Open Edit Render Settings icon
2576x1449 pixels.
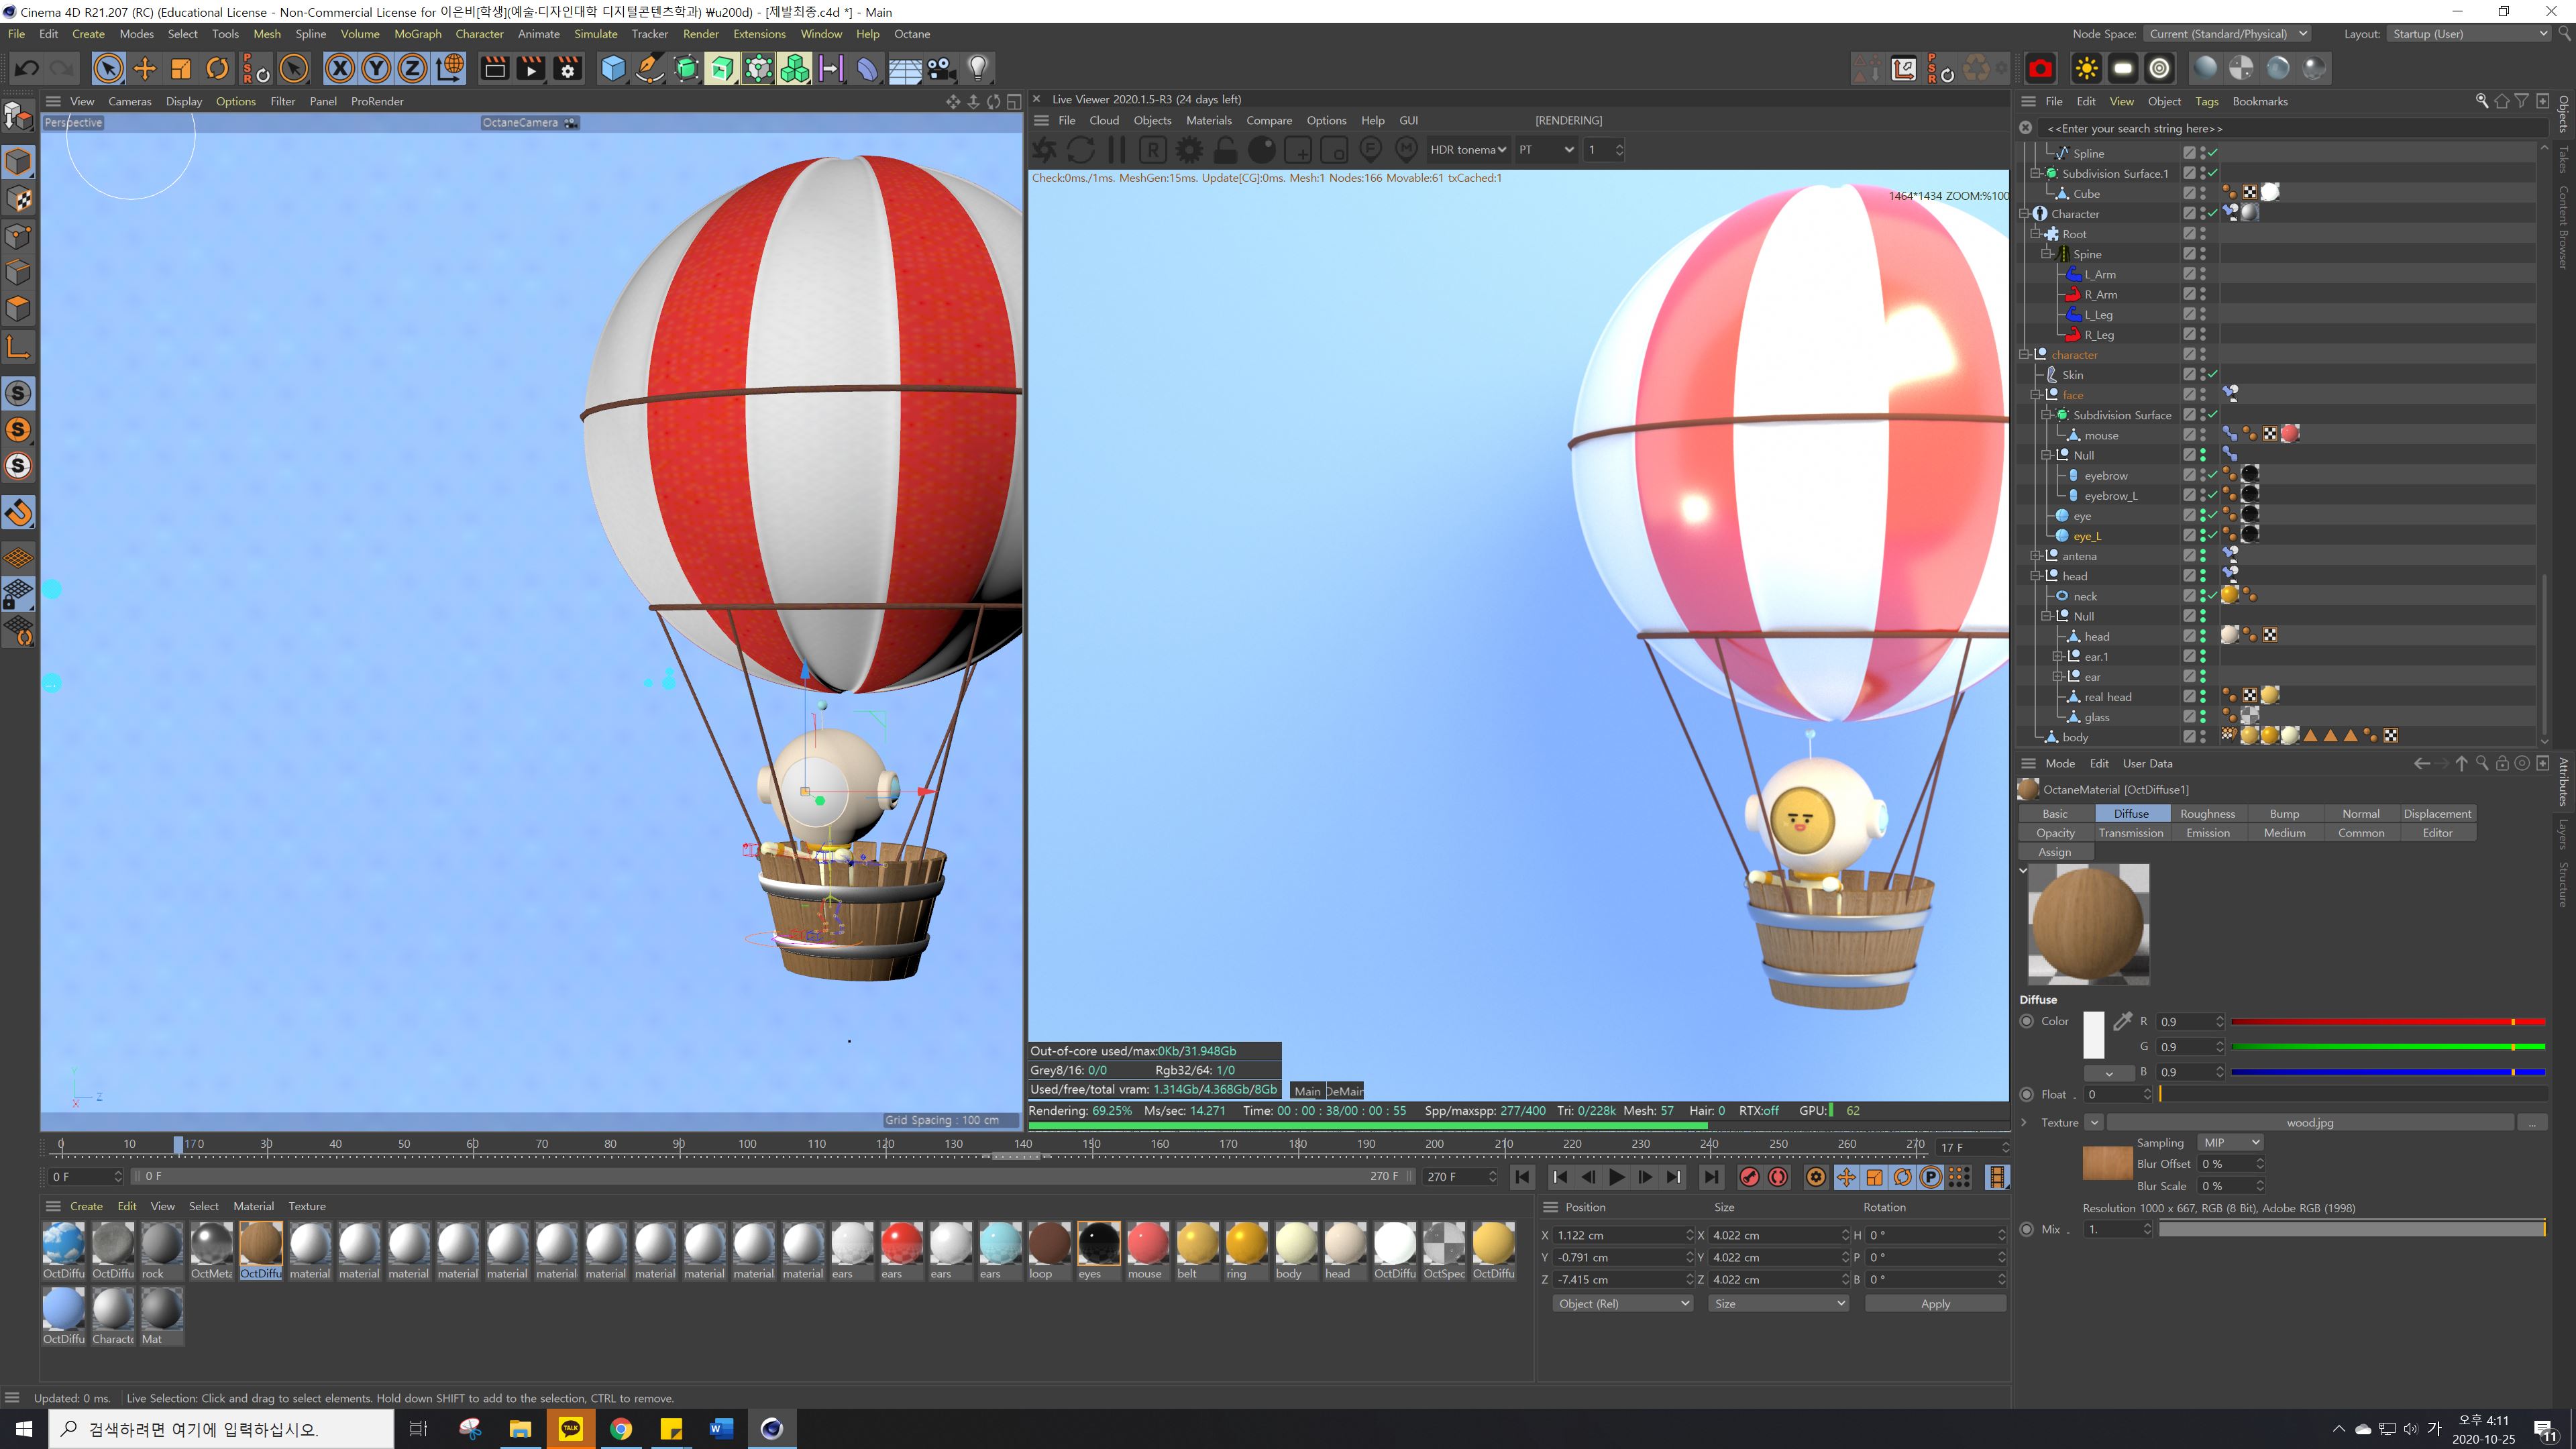pyautogui.click(x=568, y=68)
